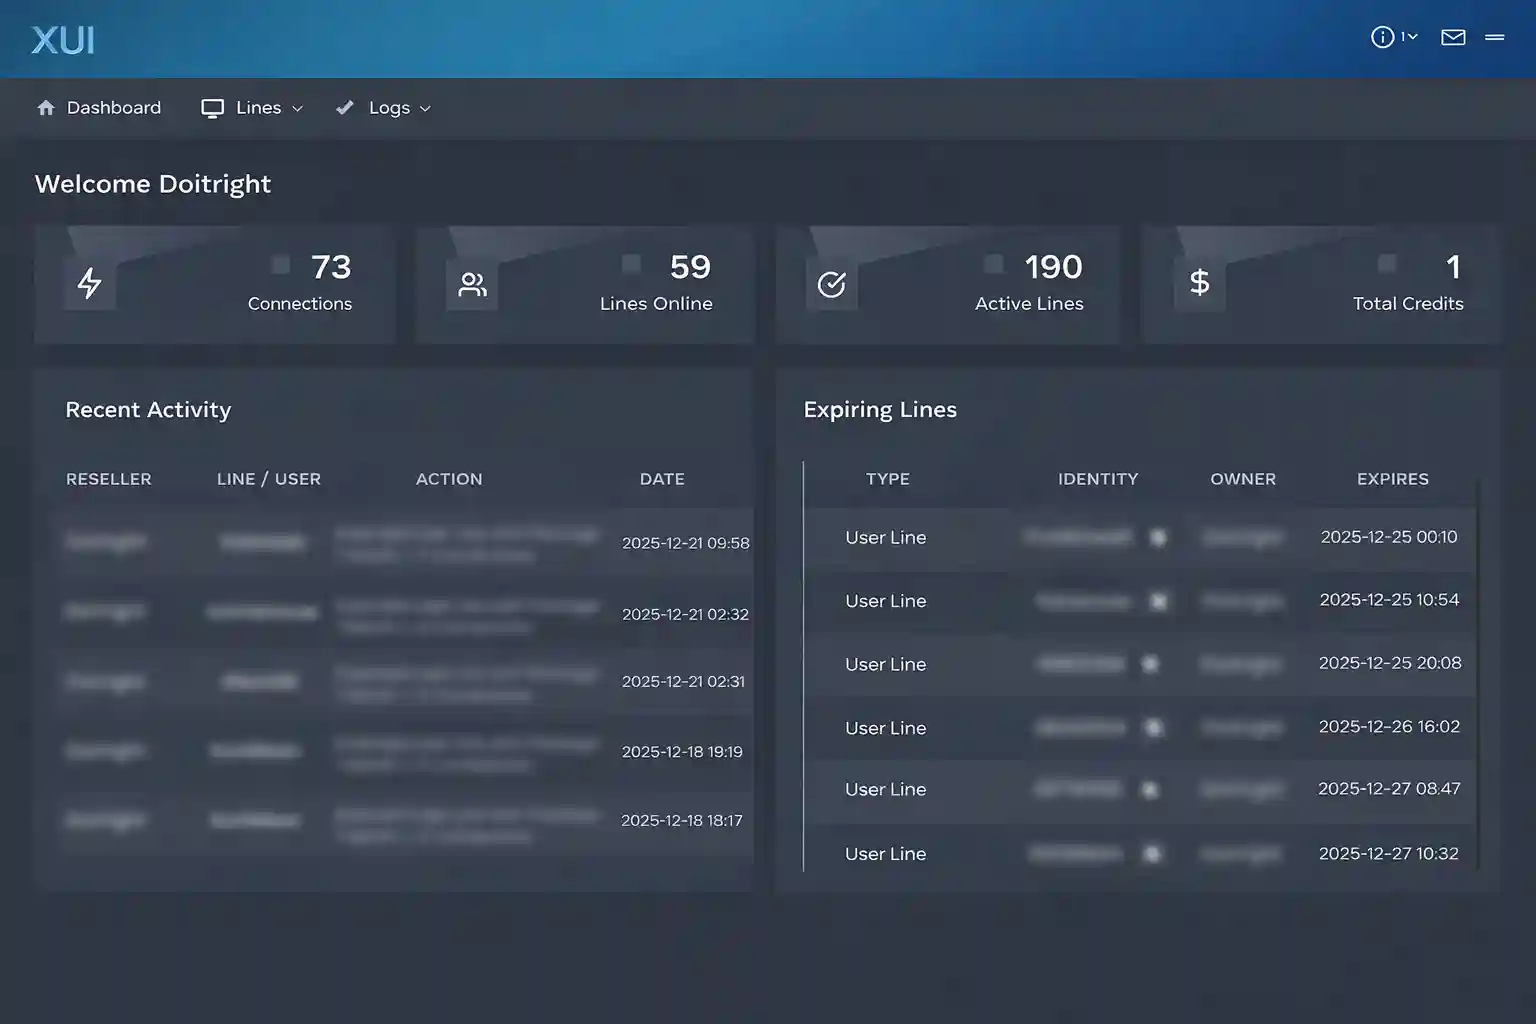Click the TYPE column header
This screenshot has width=1536, height=1024.
pos(888,479)
